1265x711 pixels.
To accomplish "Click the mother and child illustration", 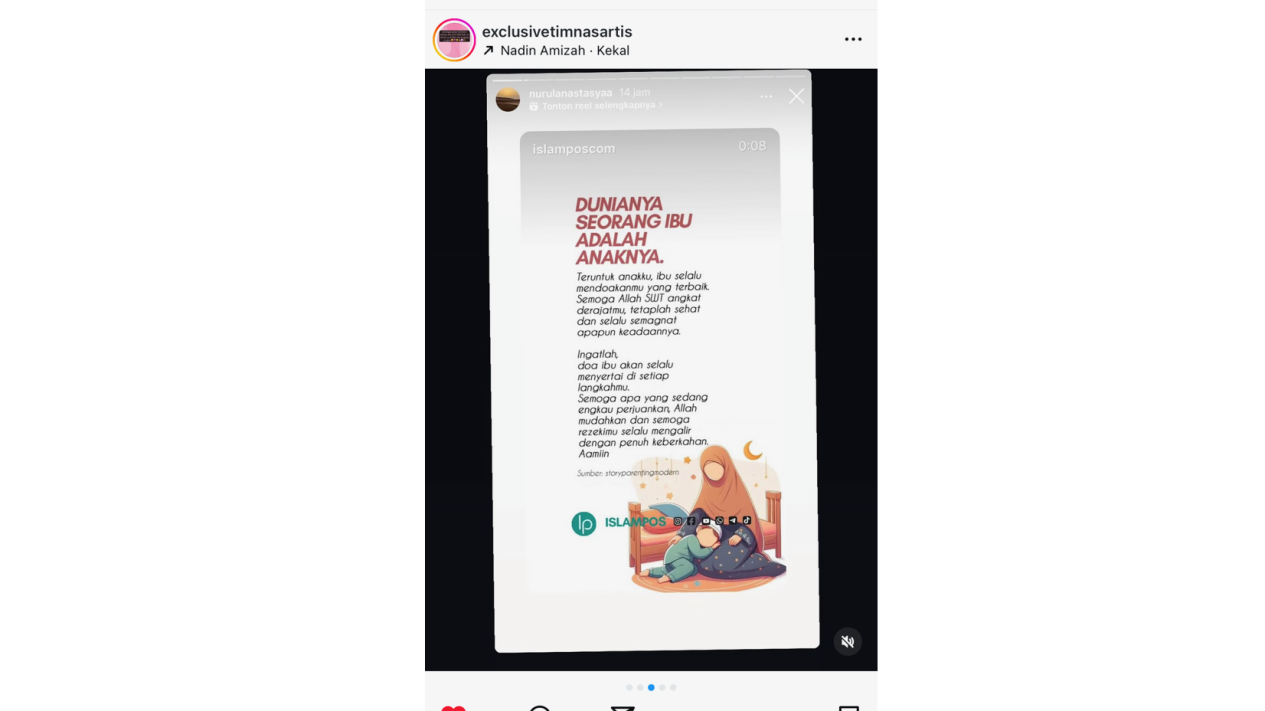I will (x=707, y=518).
